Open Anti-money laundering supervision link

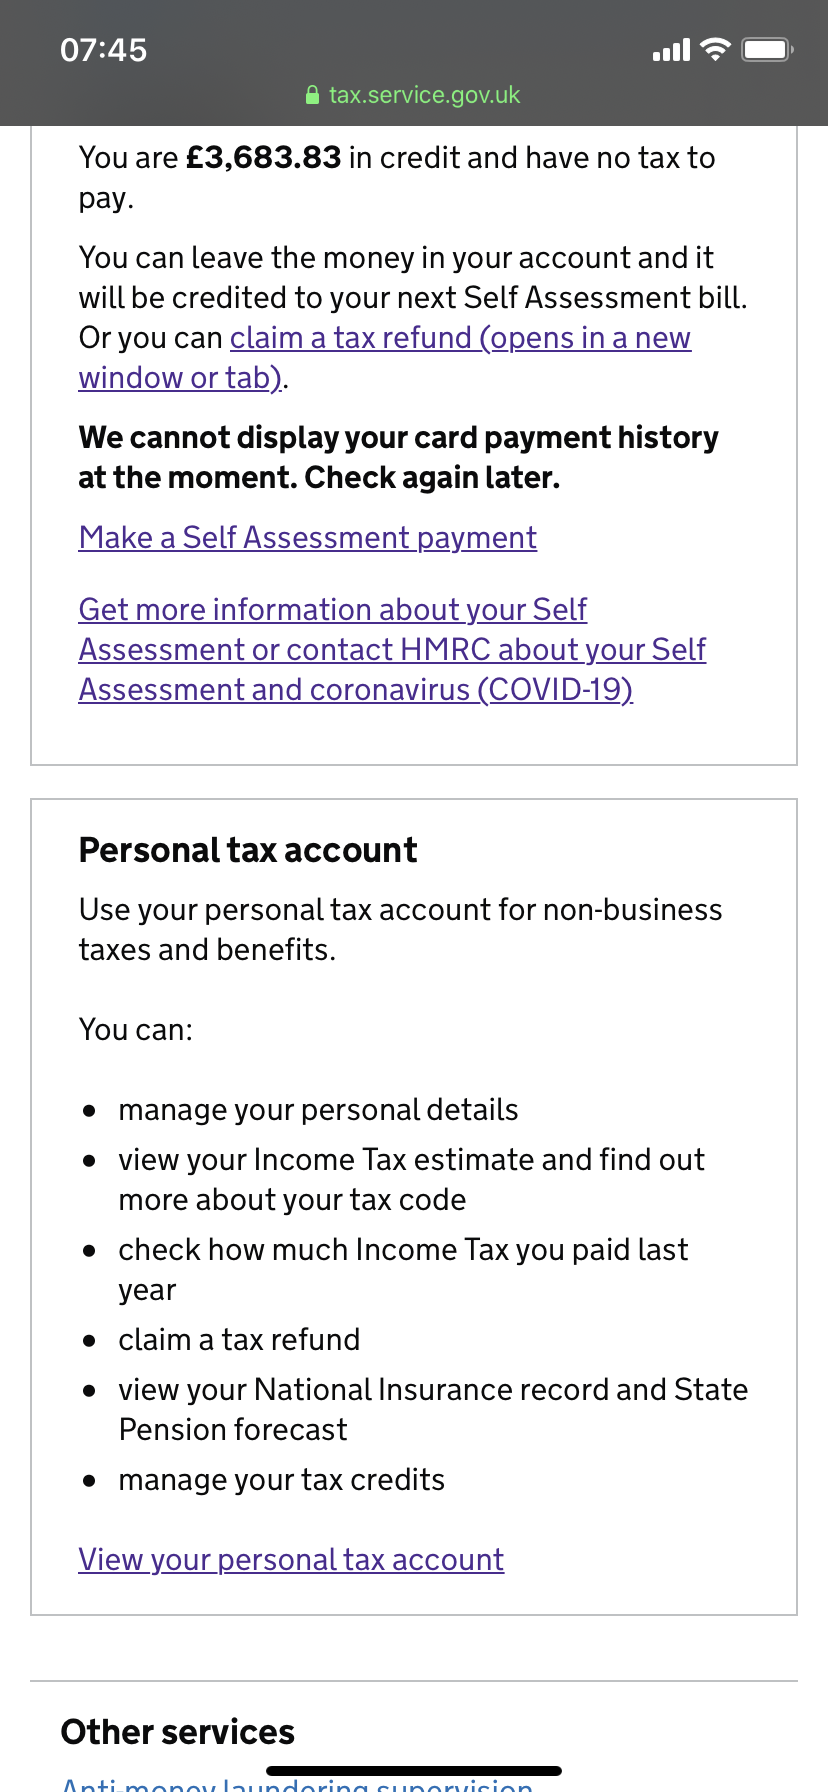pos(297,1784)
